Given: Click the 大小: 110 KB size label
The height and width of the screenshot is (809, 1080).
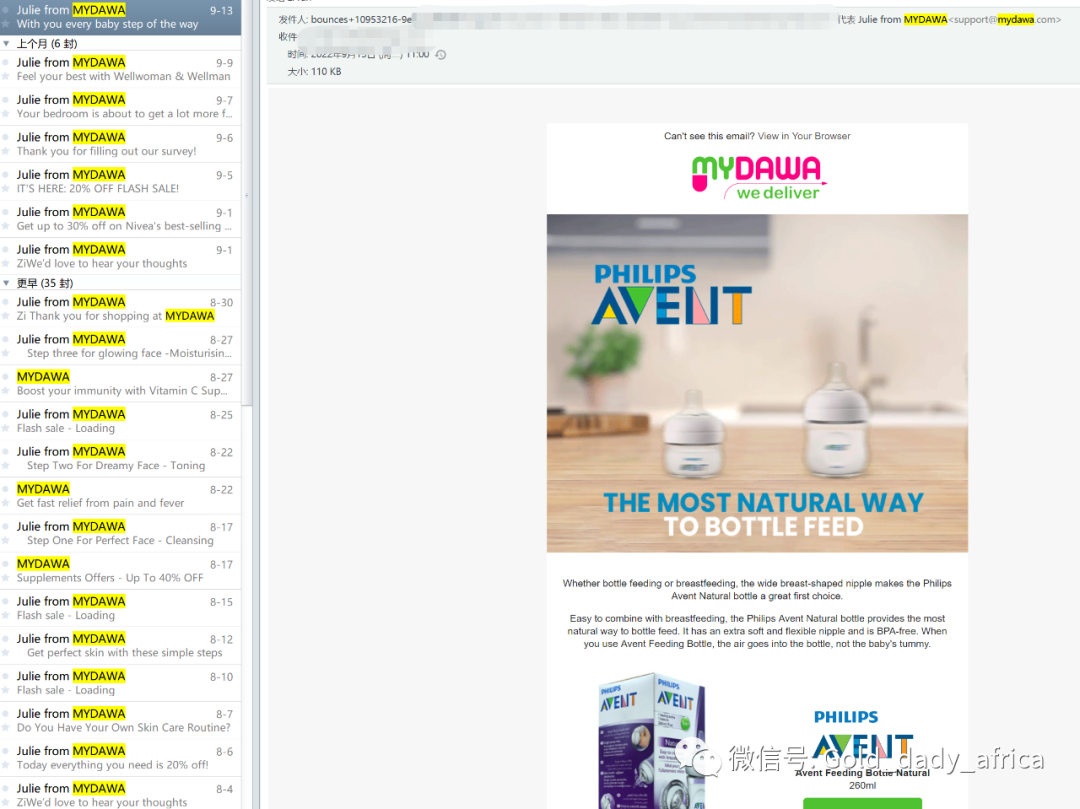Looking at the screenshot, I should pos(314,72).
